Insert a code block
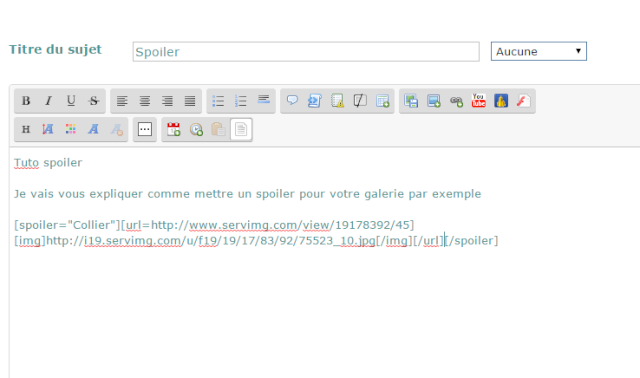The height and width of the screenshot is (378, 640). pos(315,101)
